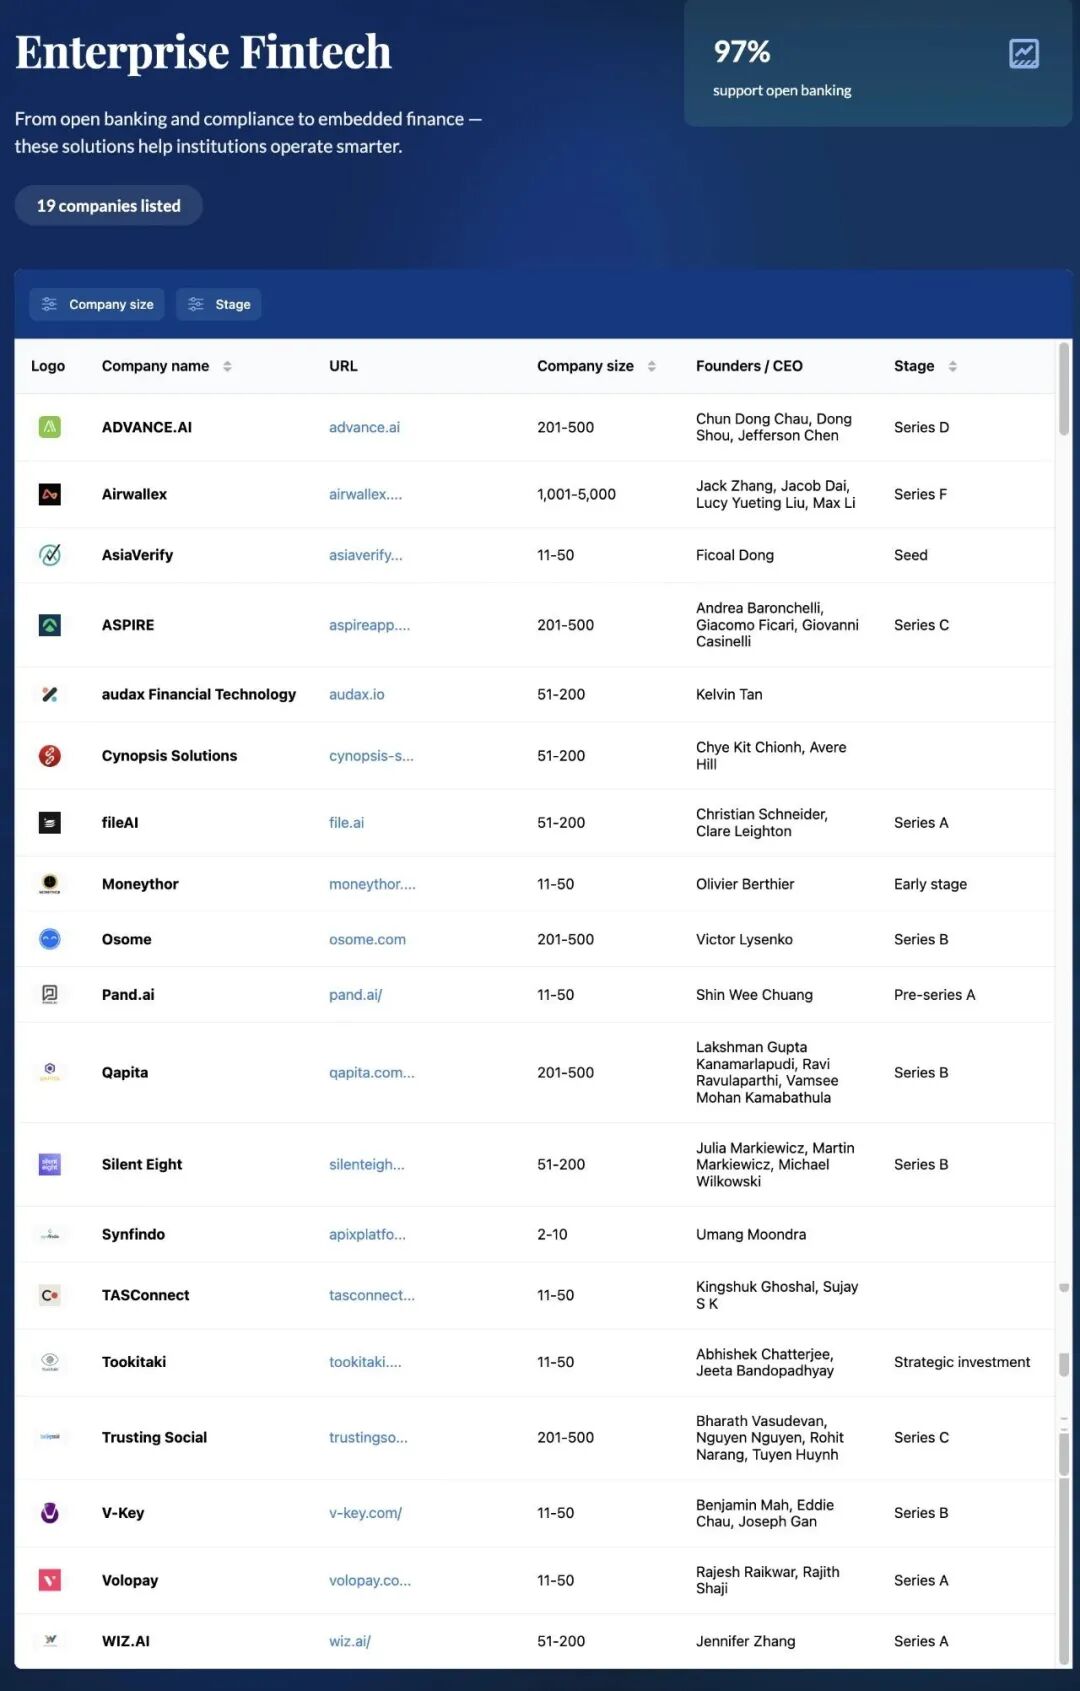Click the ASPIRE company logo

pyautogui.click(x=49, y=625)
